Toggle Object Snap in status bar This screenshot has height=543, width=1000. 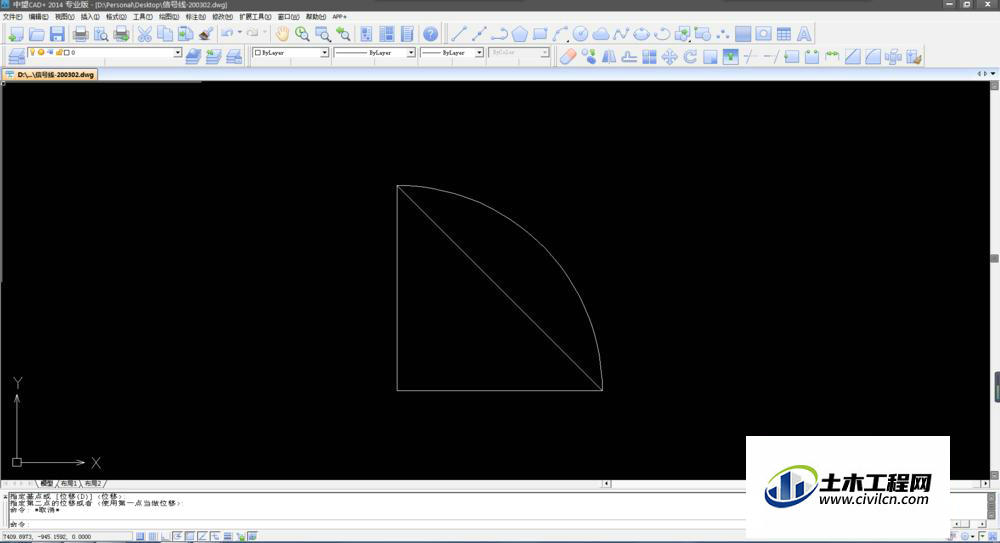(x=190, y=537)
